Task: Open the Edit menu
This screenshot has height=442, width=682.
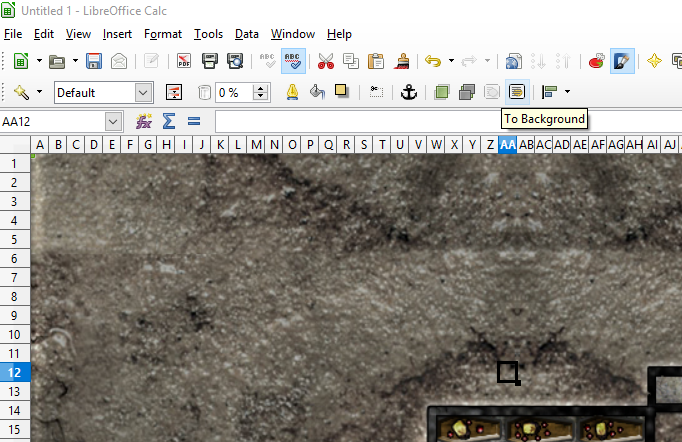Action: click(x=44, y=34)
